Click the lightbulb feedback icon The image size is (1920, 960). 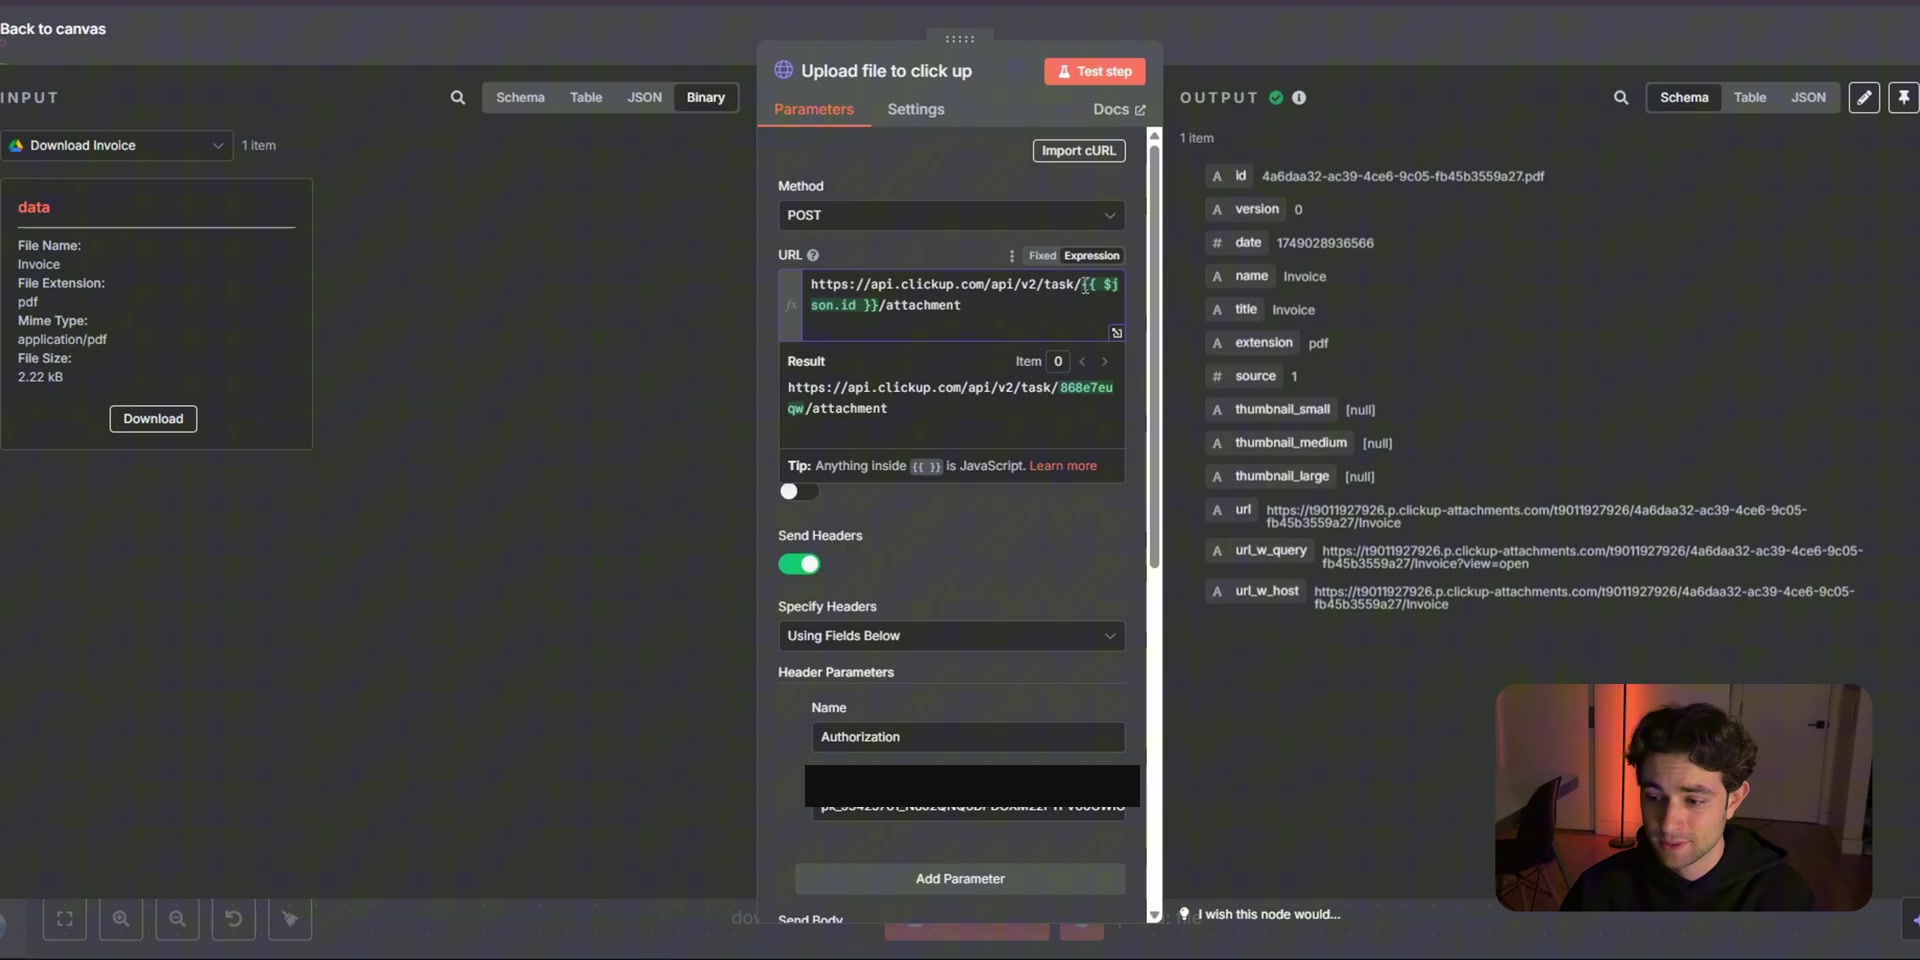pyautogui.click(x=1185, y=914)
